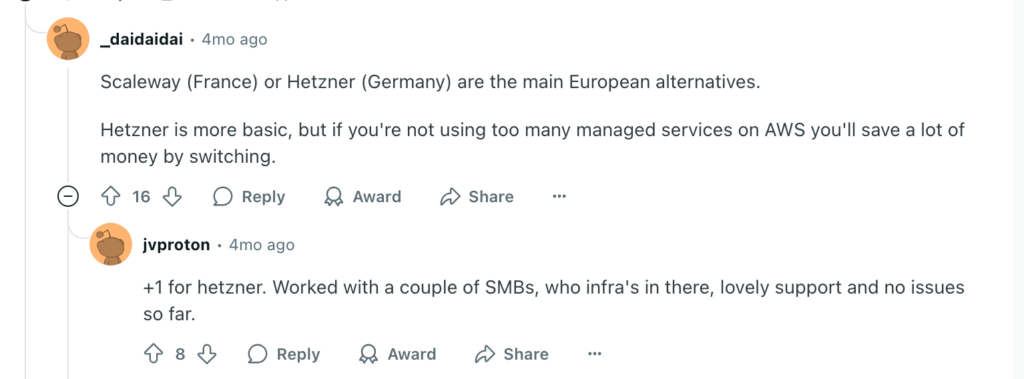
Task: Click Share arrow icon on jvproton's comment
Action: 485,354
